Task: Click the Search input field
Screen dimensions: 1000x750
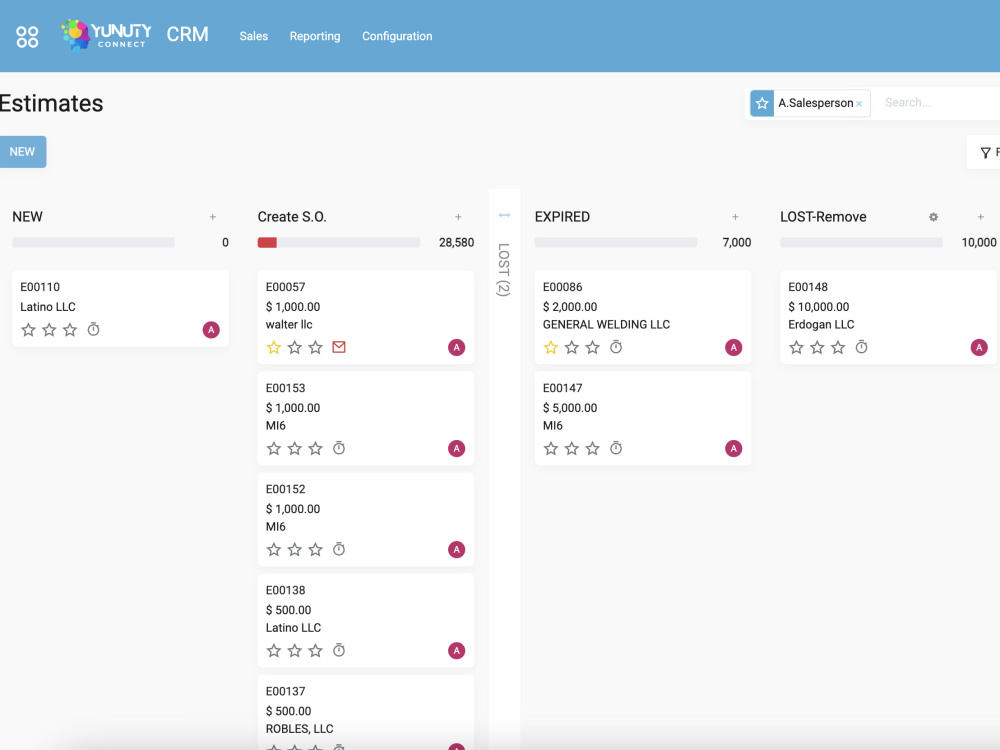Action: point(939,103)
